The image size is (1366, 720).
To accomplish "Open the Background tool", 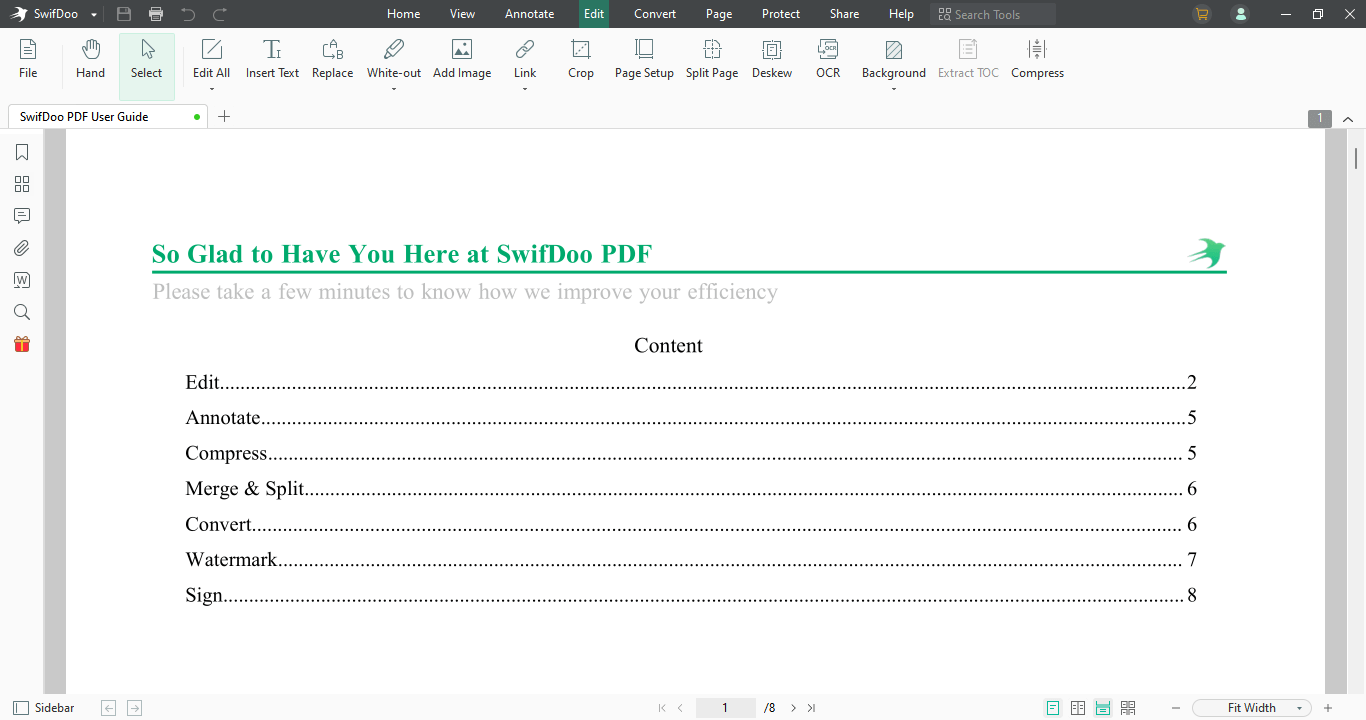I will [894, 59].
